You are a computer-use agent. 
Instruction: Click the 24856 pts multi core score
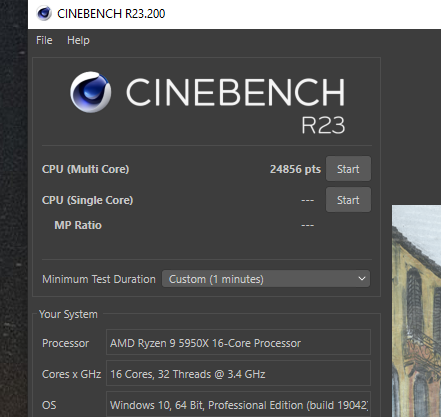[295, 169]
